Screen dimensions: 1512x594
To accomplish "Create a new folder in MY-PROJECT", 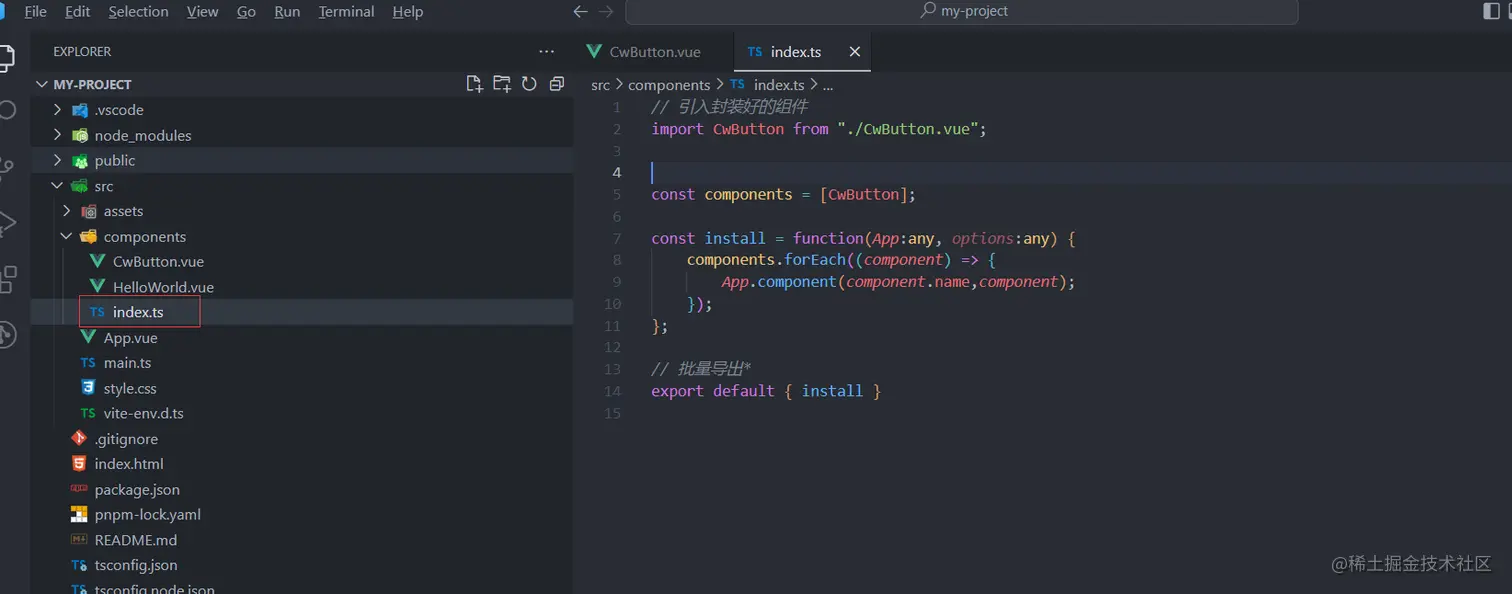I will [x=502, y=84].
